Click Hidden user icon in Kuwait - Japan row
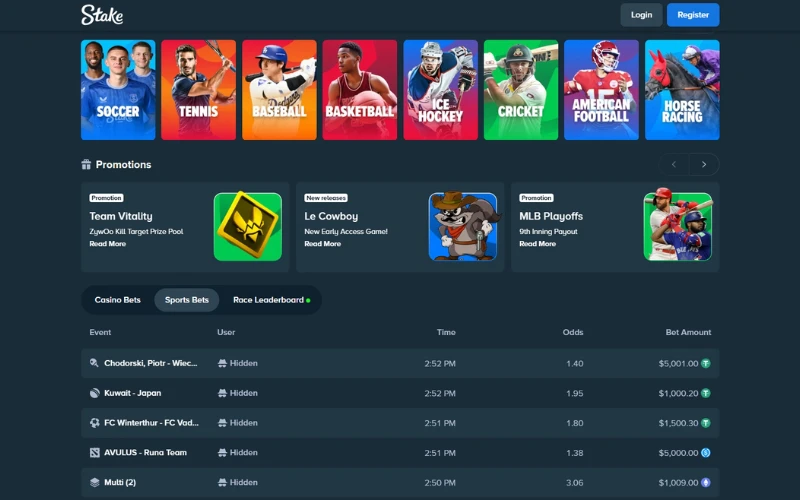This screenshot has height=500, width=800. coord(222,393)
